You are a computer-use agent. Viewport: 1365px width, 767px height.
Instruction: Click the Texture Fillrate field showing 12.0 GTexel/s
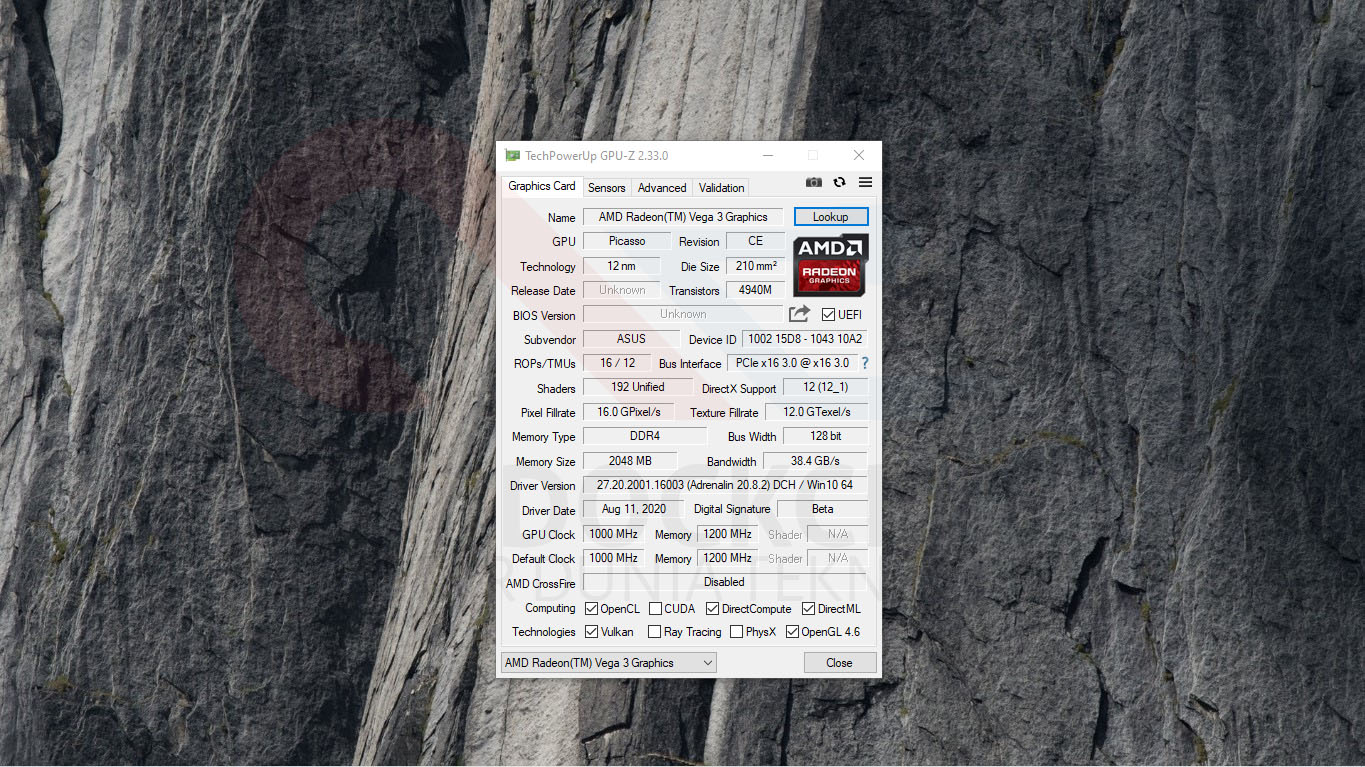pos(817,412)
